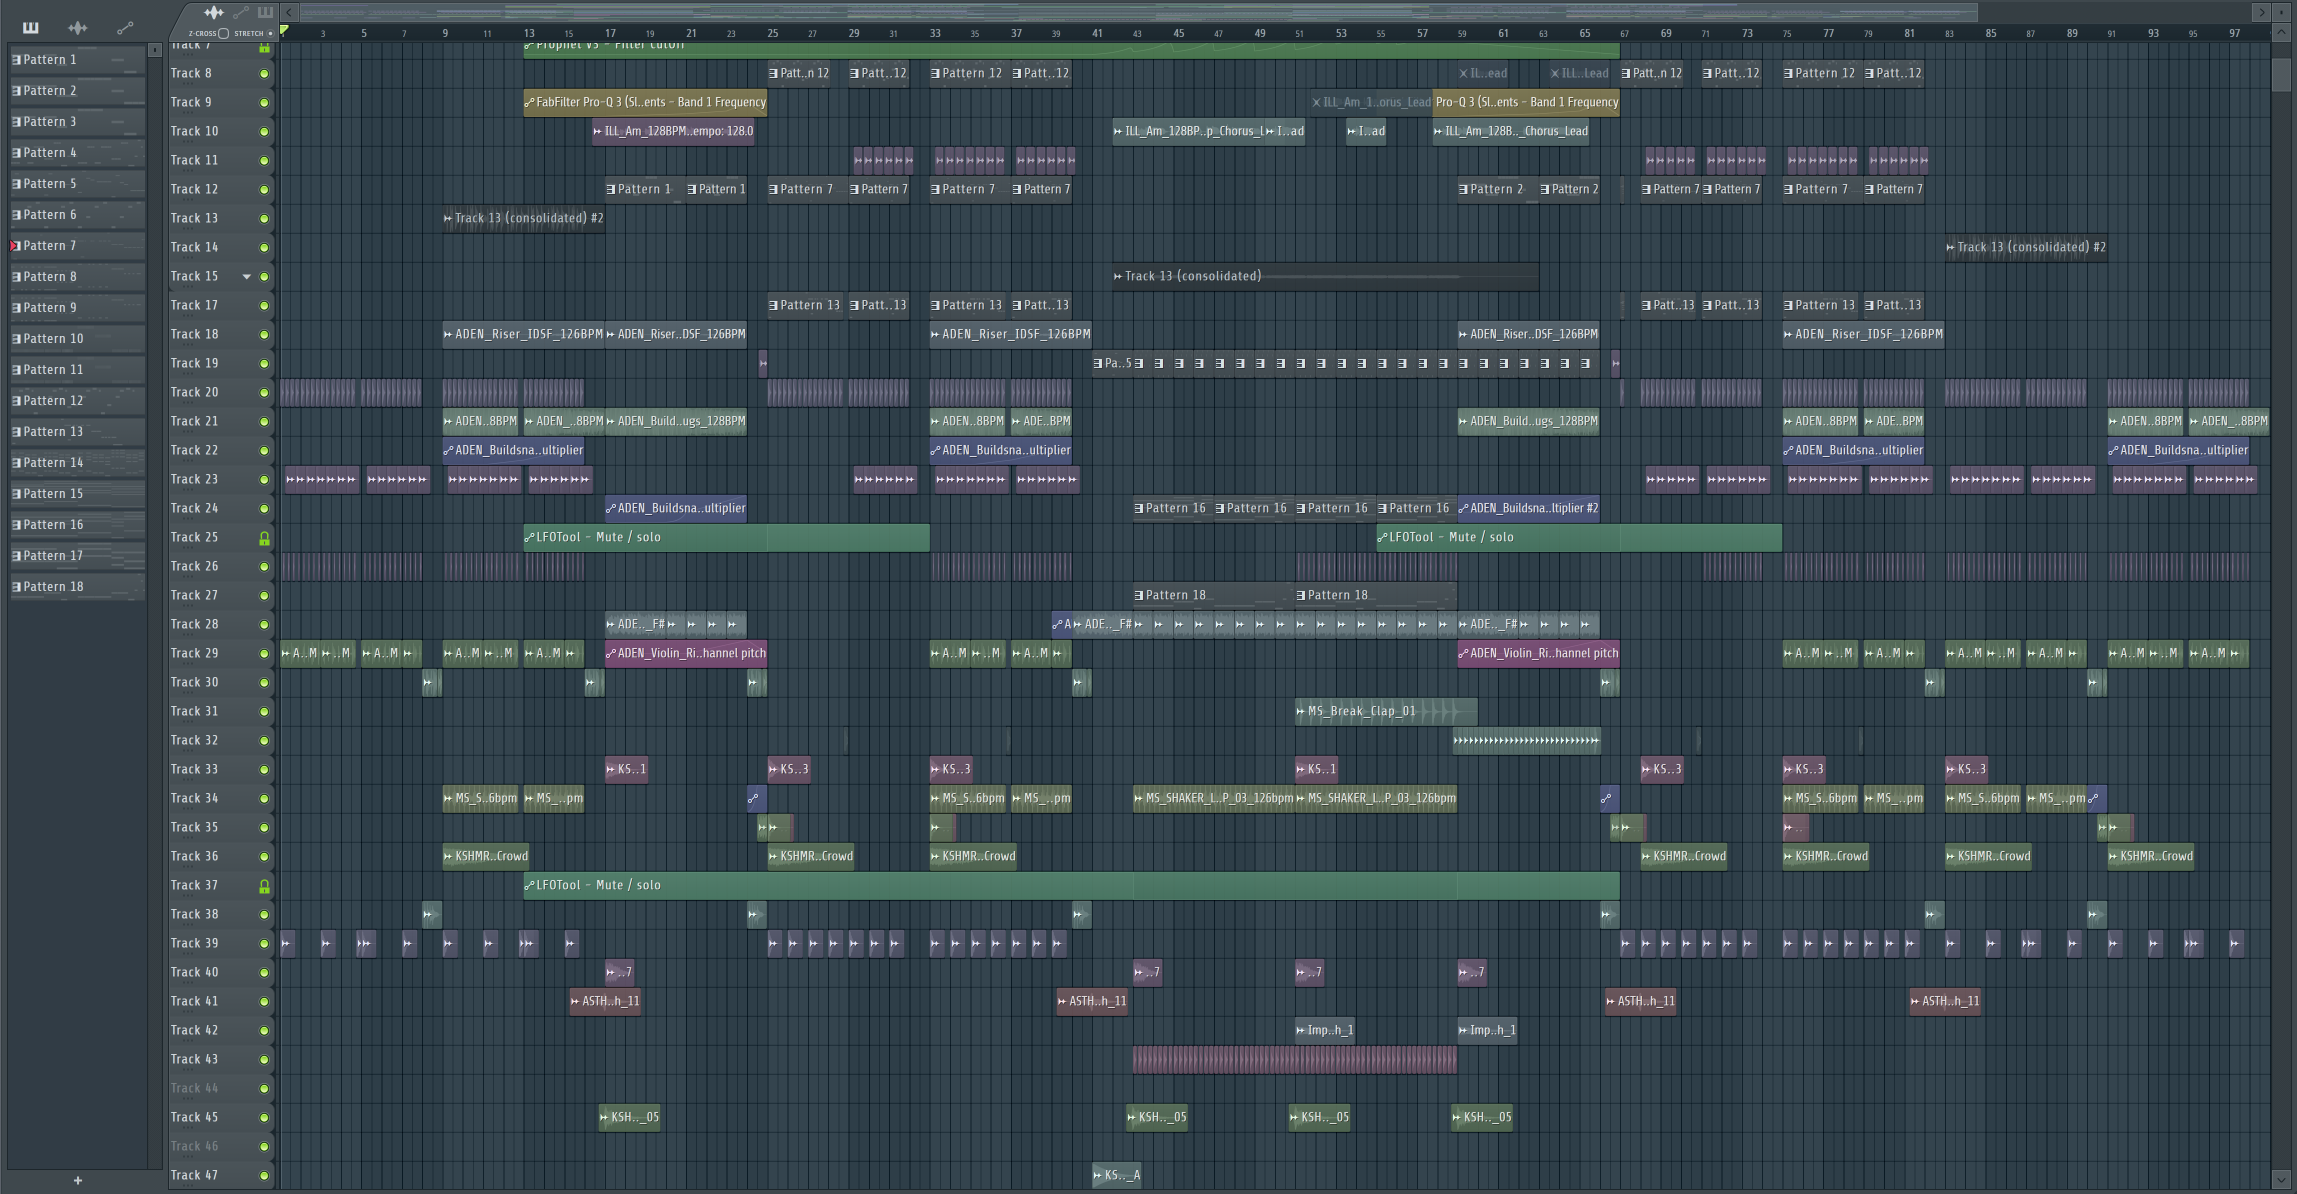Viewport: 2297px width, 1194px height.
Task: Enable the Z-CROSS option
Action: pyautogui.click(x=224, y=33)
